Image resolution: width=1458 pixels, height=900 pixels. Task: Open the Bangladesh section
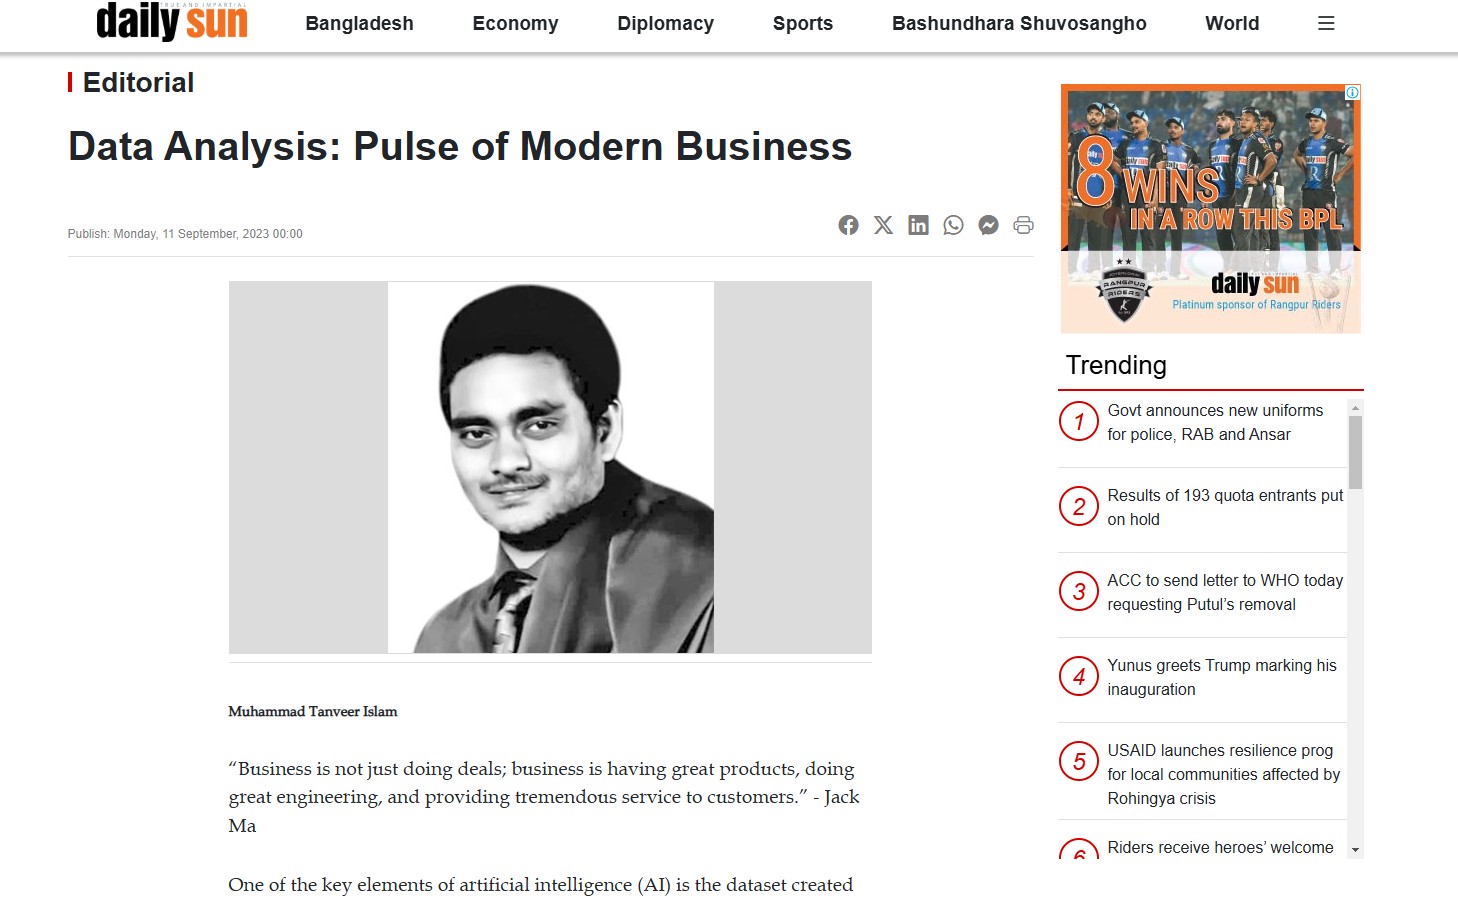click(359, 23)
